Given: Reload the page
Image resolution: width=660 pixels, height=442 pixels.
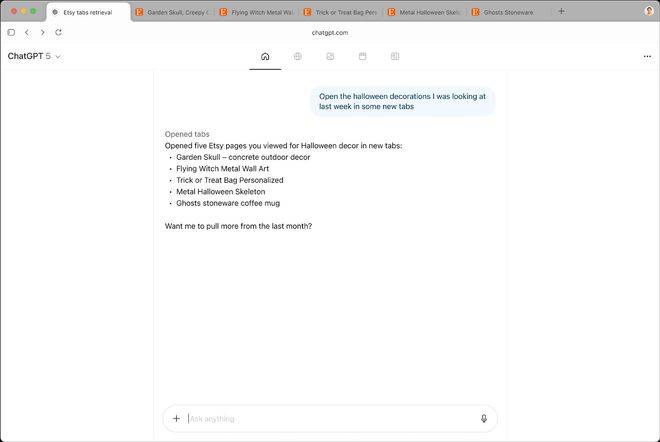Looking at the screenshot, I should coord(58,32).
